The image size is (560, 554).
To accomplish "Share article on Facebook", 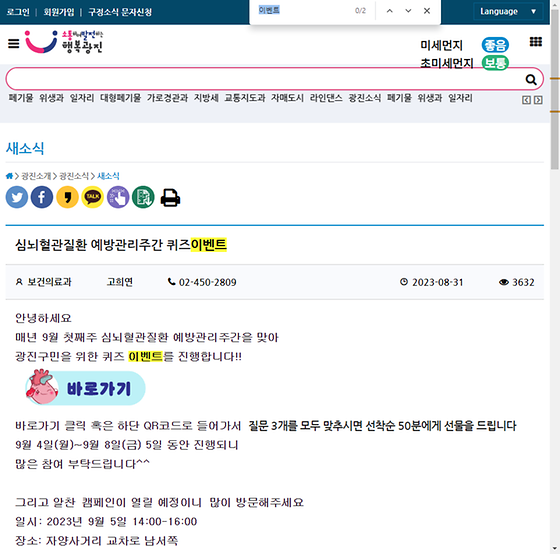I will click(42, 197).
